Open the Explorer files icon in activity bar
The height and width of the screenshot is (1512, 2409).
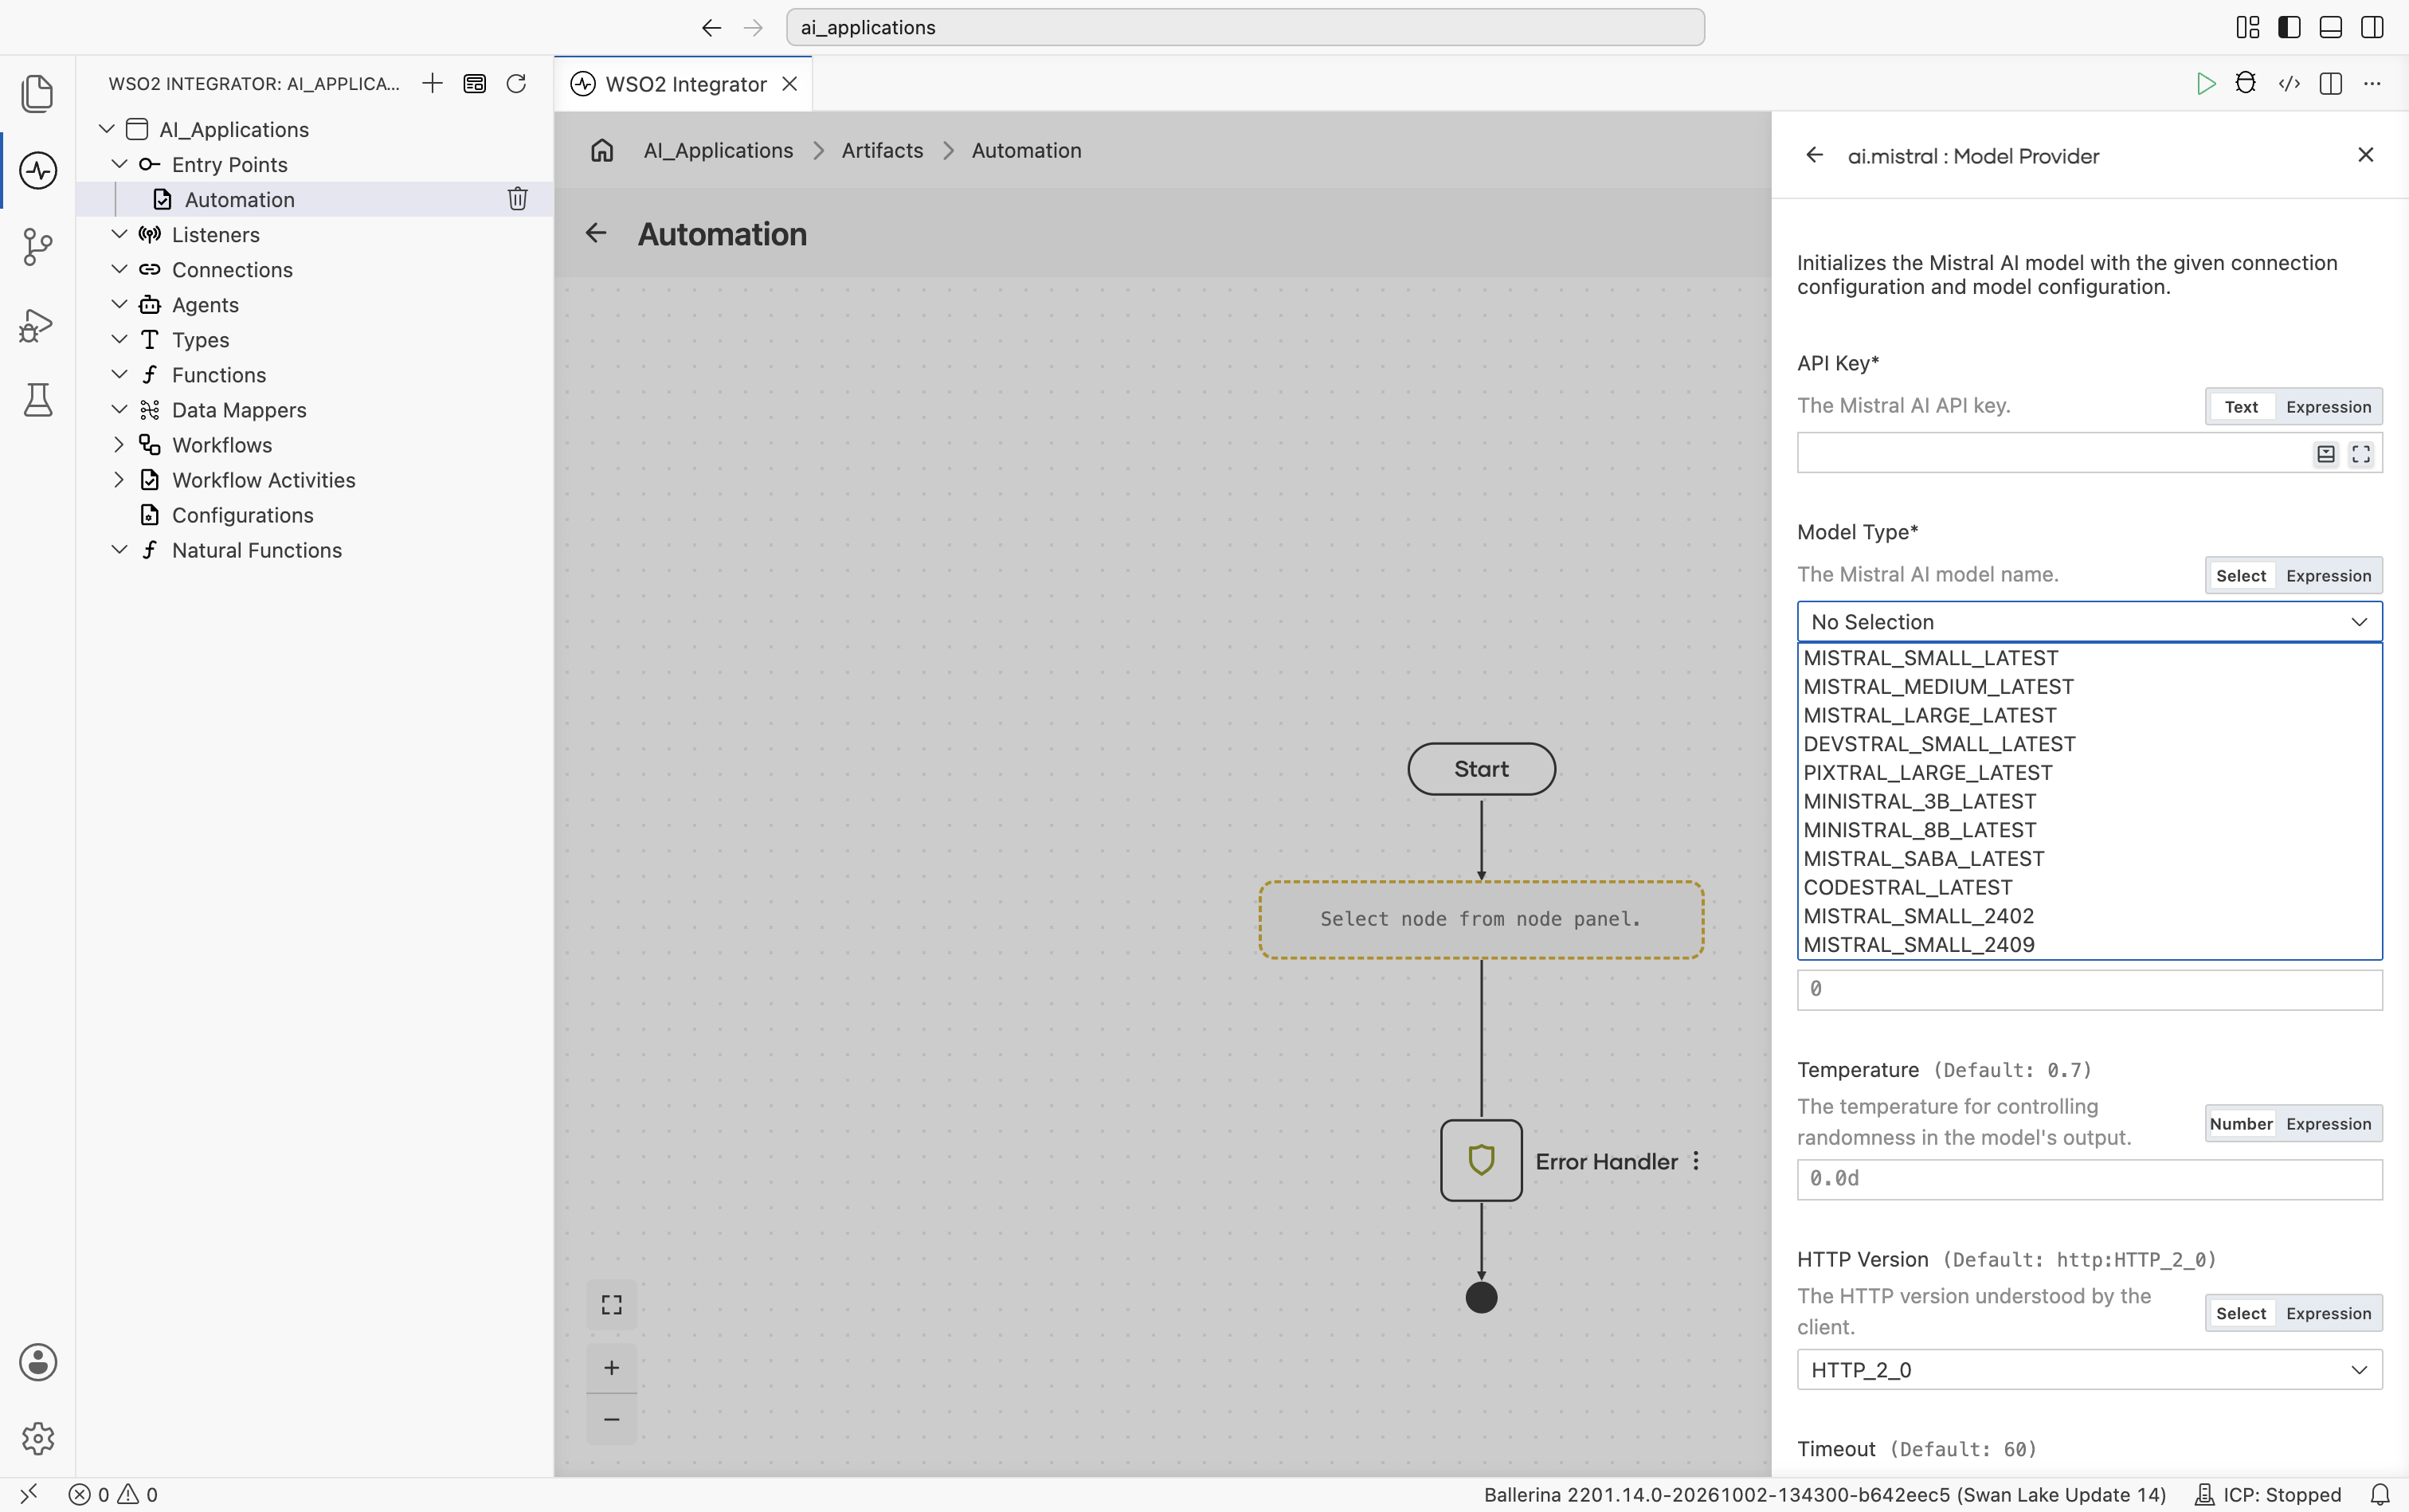click(37, 93)
